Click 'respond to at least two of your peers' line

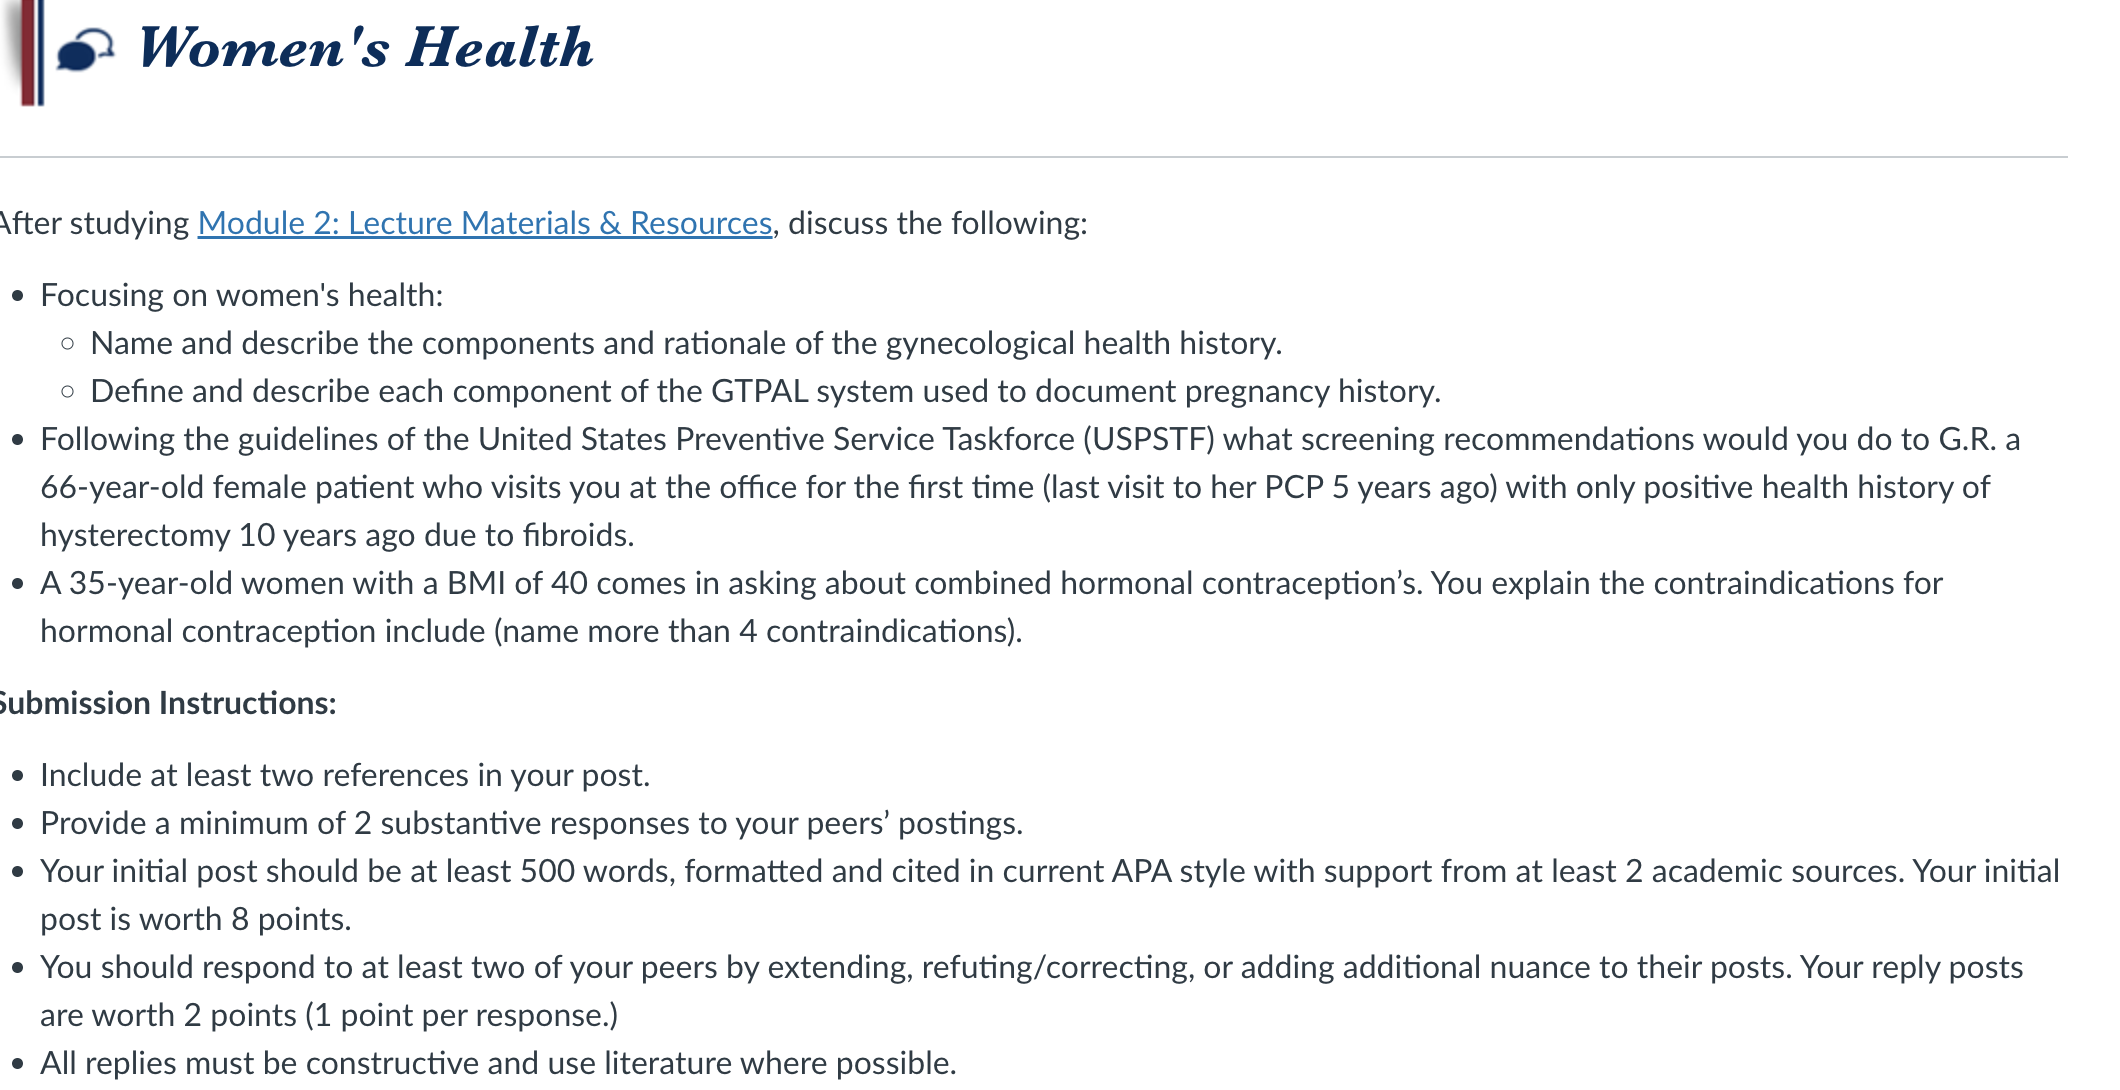(x=1031, y=967)
